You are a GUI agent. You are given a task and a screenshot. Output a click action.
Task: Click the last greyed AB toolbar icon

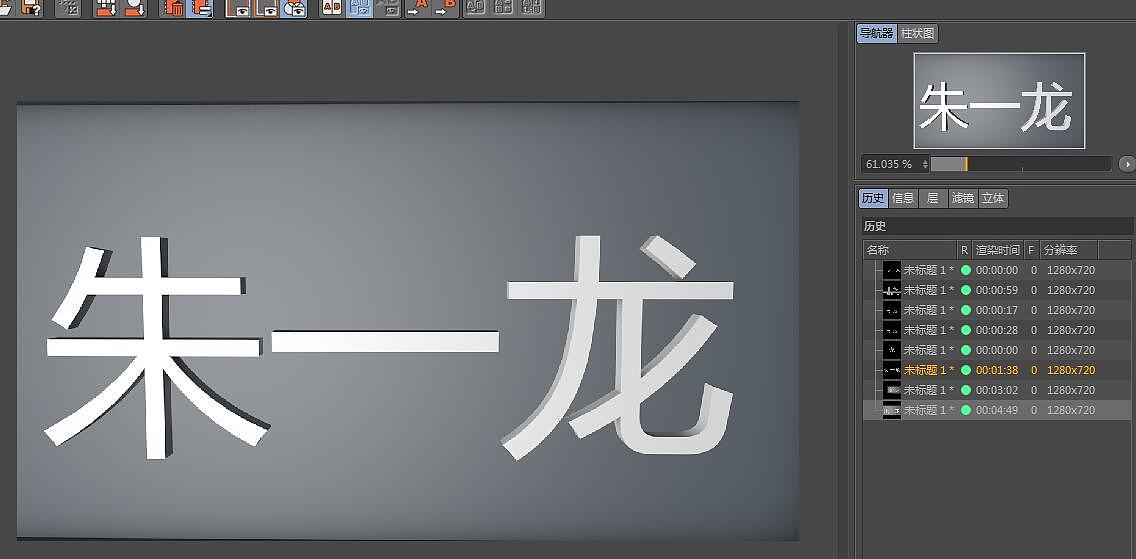[x=531, y=8]
